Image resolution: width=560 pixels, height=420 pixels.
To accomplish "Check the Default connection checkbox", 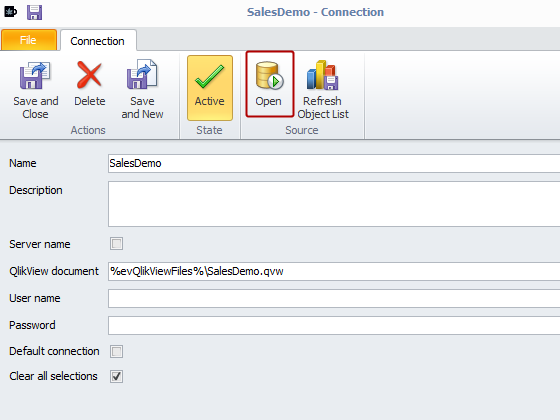I will tap(116, 351).
